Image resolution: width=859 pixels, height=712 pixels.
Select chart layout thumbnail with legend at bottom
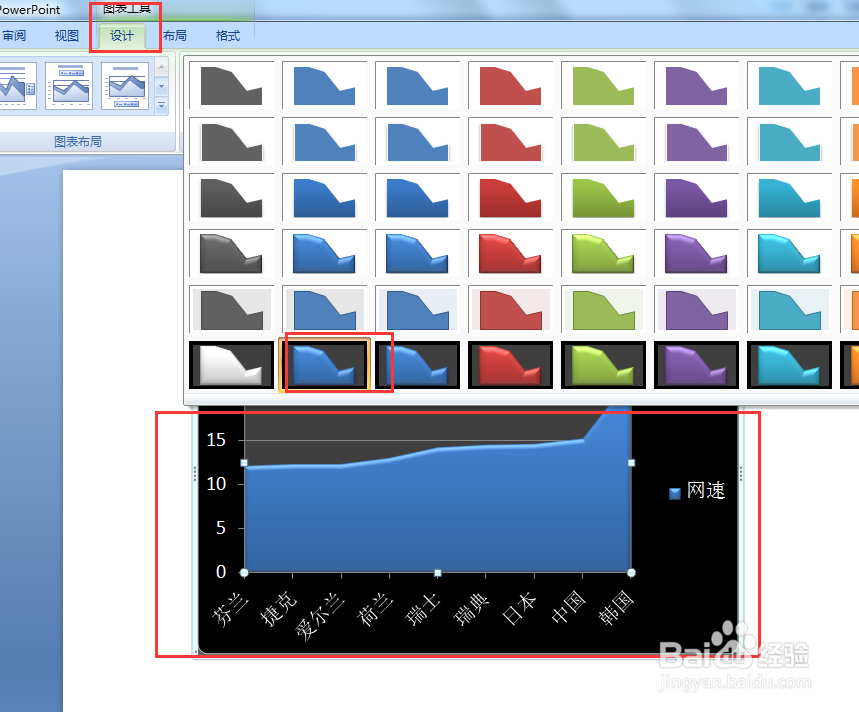[x=125, y=86]
